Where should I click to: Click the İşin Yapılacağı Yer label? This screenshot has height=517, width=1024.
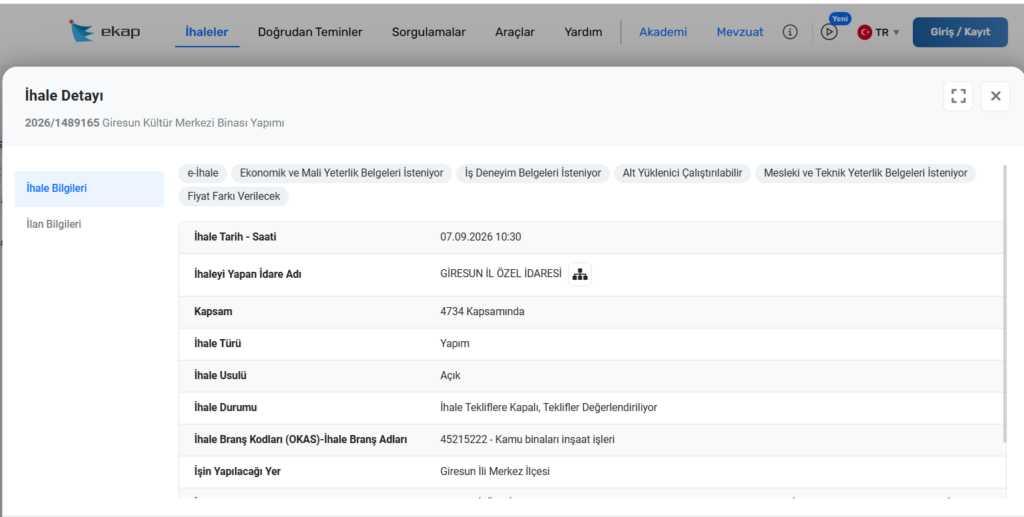click(237, 471)
